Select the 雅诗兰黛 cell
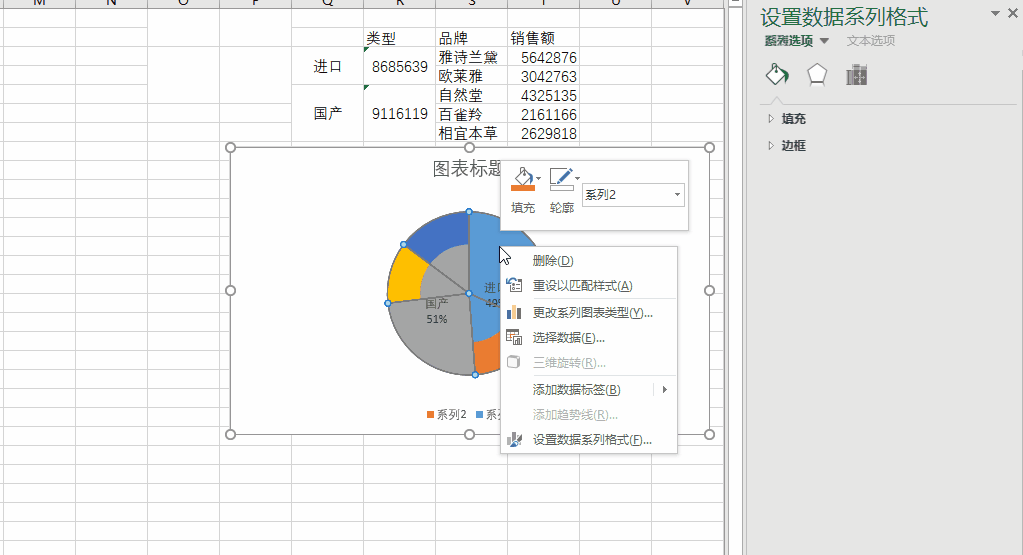Screen dimensions: 1023x555 pyautogui.click(x=471, y=57)
